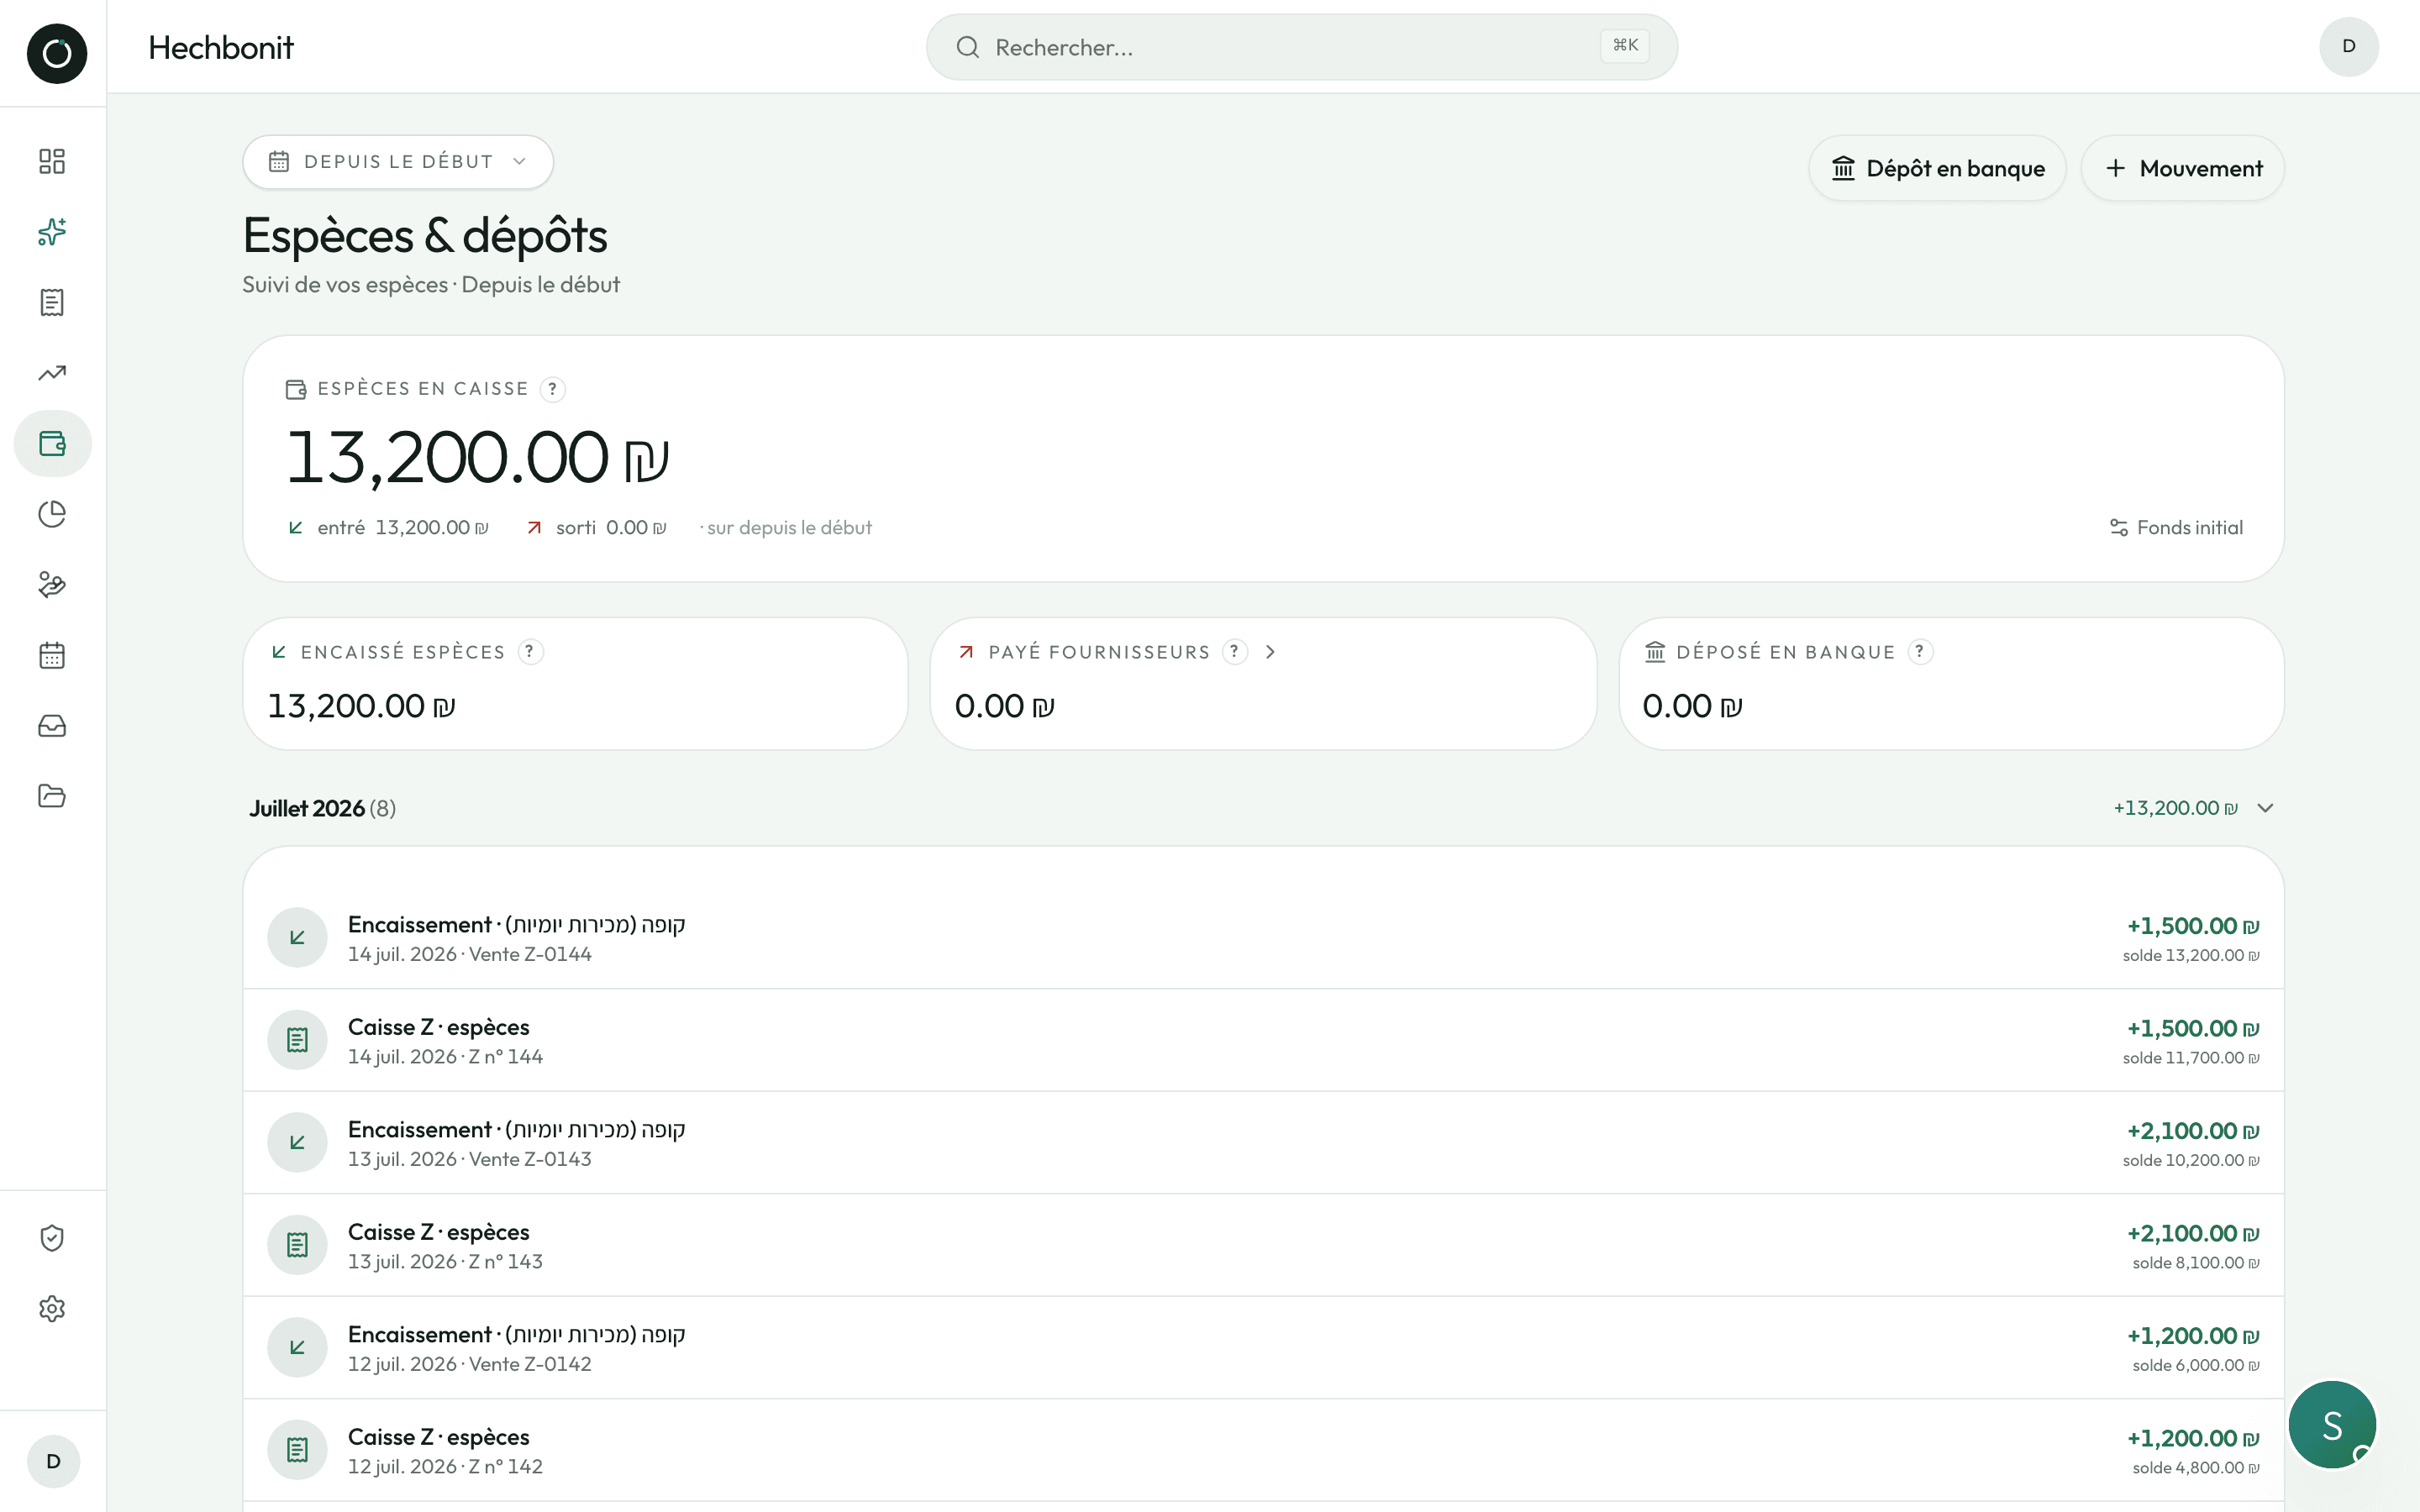Click the text 13 juil. 2026 · Z n° 143
The height and width of the screenshot is (1512, 2420).
tap(445, 1262)
